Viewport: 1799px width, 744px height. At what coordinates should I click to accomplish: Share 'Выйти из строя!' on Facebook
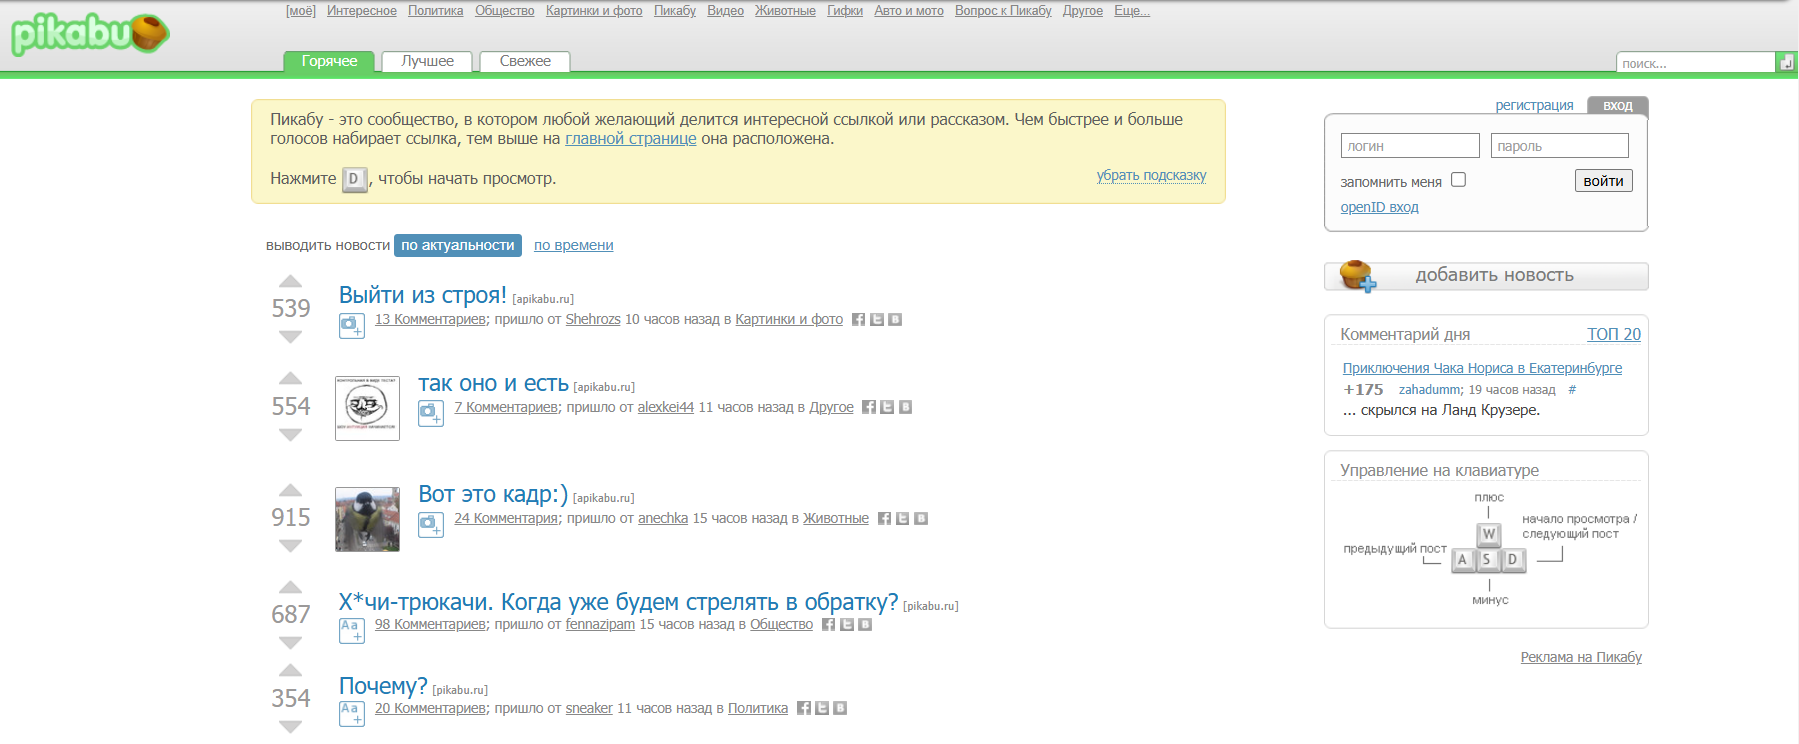(x=858, y=320)
